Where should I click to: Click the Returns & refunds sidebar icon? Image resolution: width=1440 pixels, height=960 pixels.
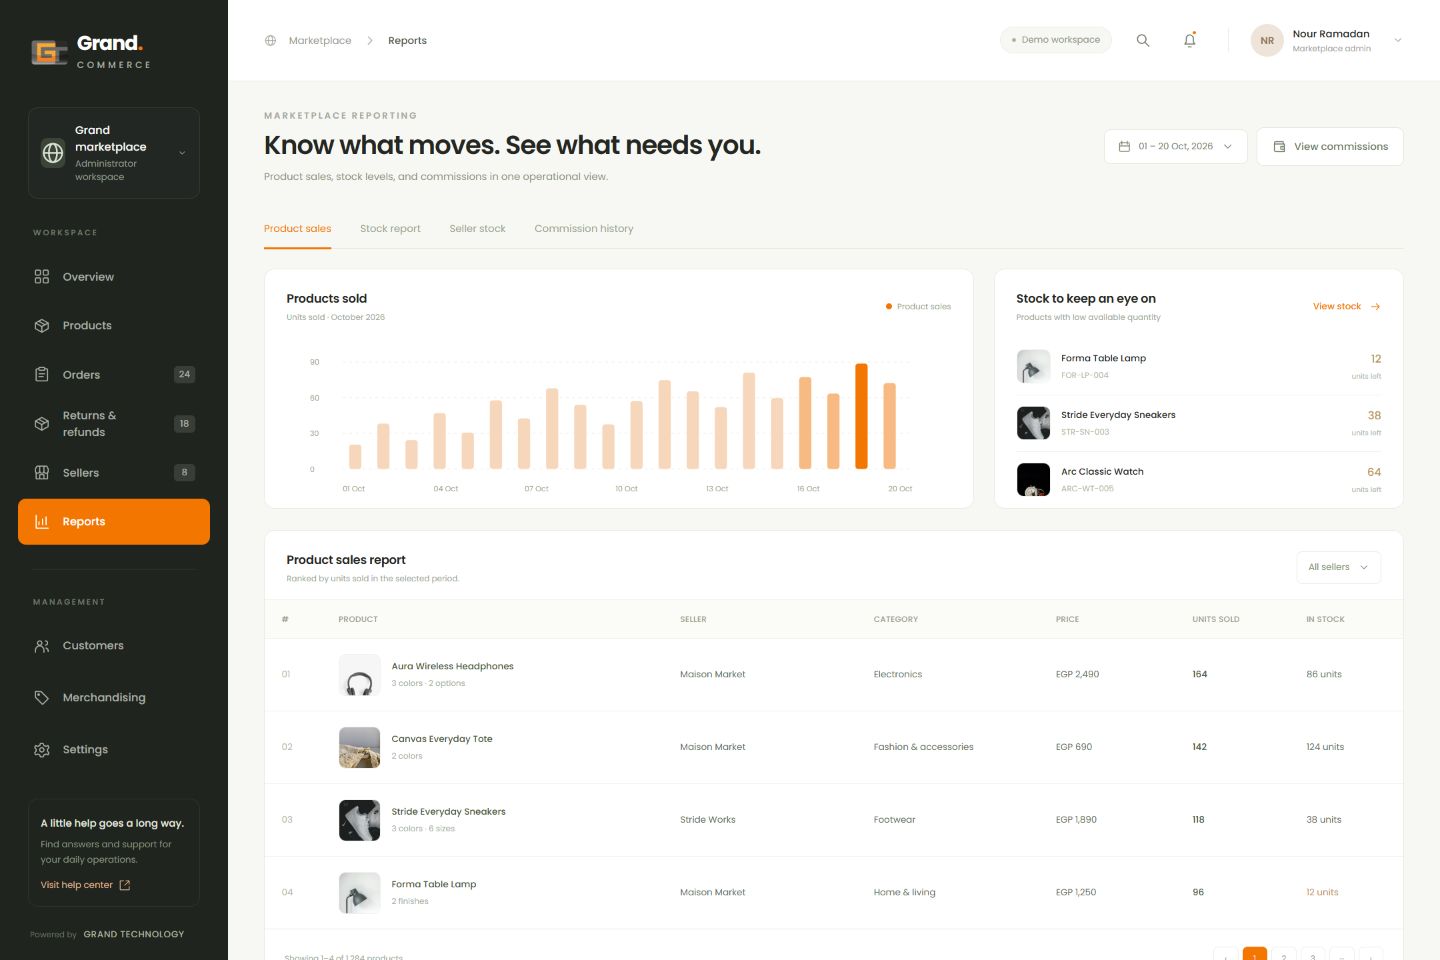click(42, 424)
